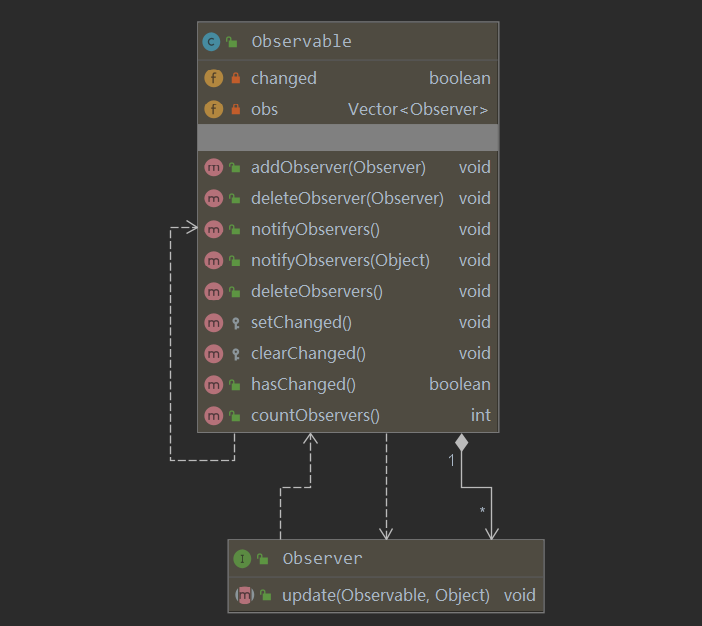This screenshot has width=702, height=626.
Task: Click the composition diamond under Observable
Action: [461, 441]
